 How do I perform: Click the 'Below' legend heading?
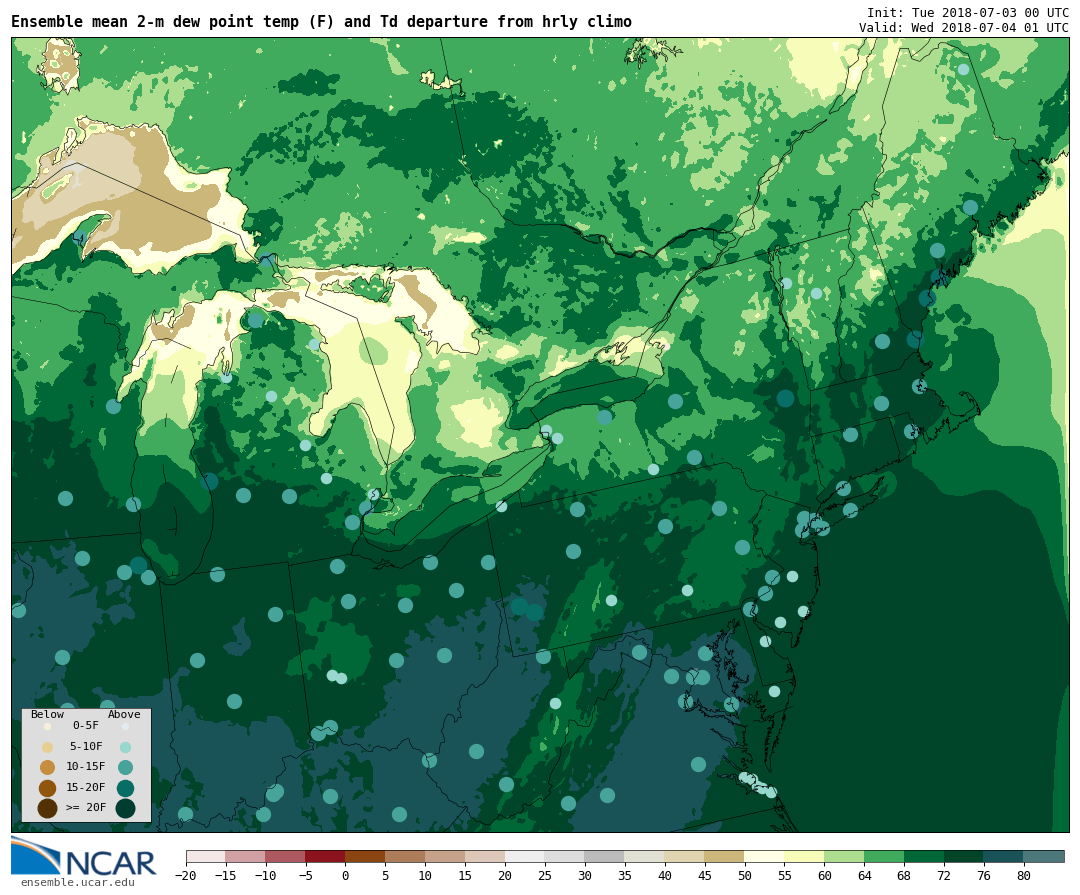coord(48,714)
